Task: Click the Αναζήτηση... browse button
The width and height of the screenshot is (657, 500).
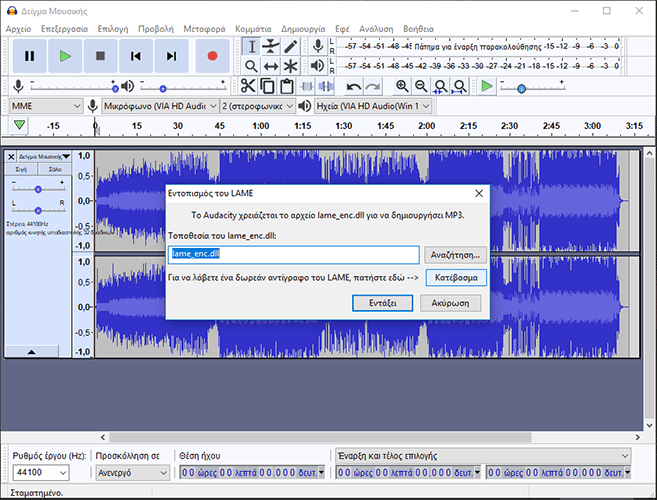Action: point(455,254)
